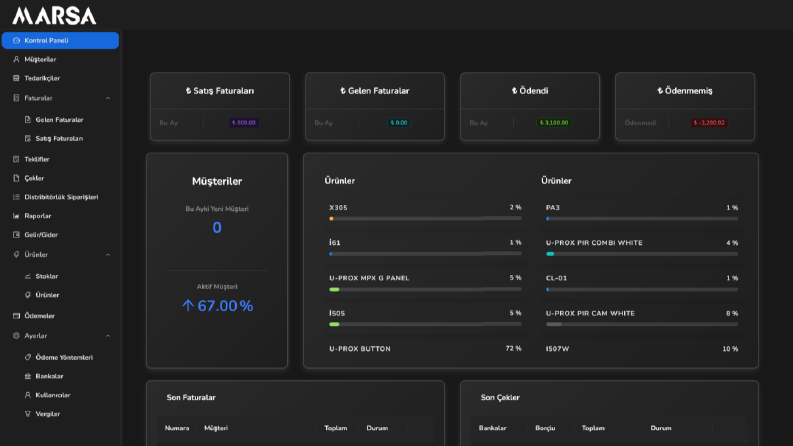The image size is (793, 446).
Task: Click the Son Faturalar panel title
Action: coord(191,397)
